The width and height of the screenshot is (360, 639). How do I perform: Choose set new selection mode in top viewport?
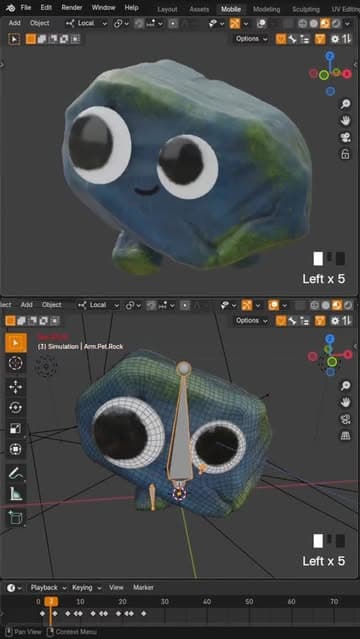pyautogui.click(x=31, y=39)
